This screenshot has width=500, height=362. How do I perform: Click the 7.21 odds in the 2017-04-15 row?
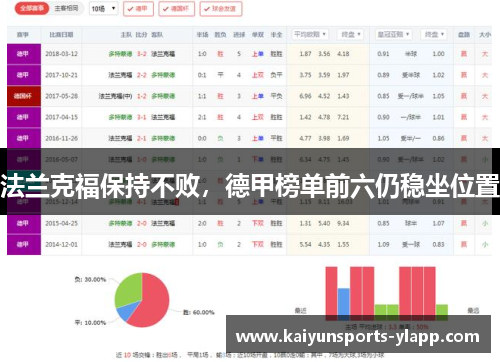click(x=343, y=117)
